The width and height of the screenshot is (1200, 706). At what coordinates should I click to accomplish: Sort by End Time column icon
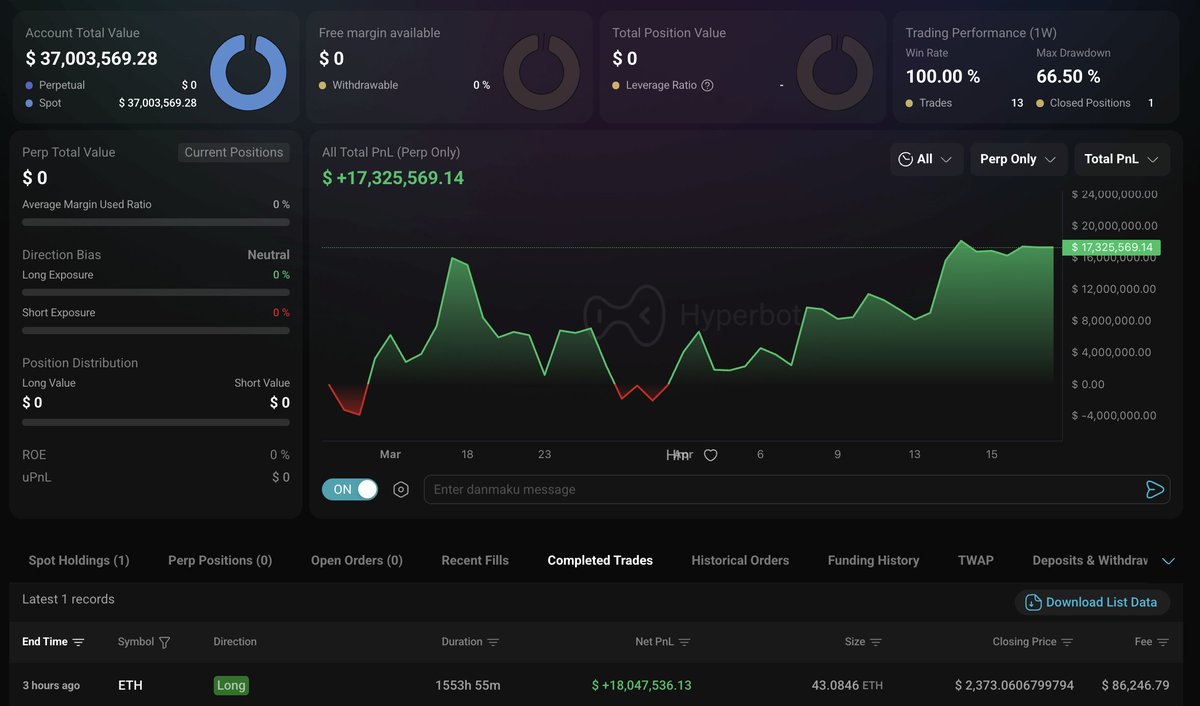click(79, 642)
